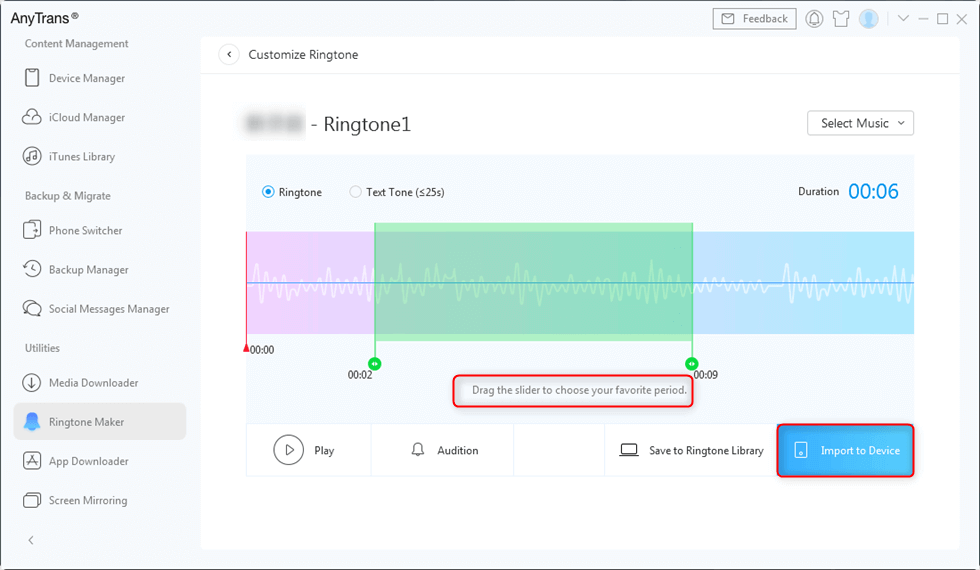Click the Import to Device button
Viewport: 980px width, 570px height.
tap(846, 450)
